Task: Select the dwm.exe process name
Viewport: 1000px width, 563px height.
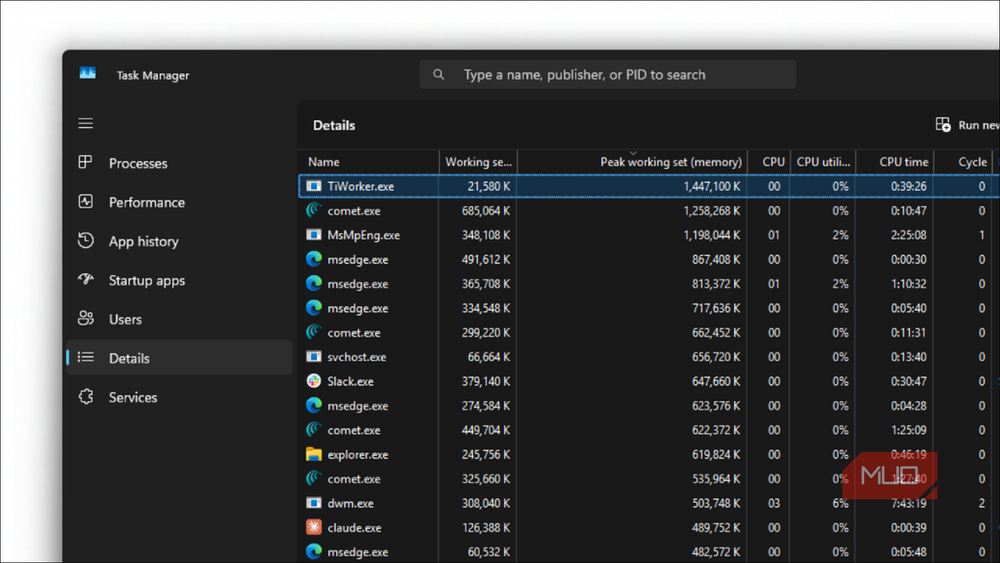Action: (x=350, y=503)
